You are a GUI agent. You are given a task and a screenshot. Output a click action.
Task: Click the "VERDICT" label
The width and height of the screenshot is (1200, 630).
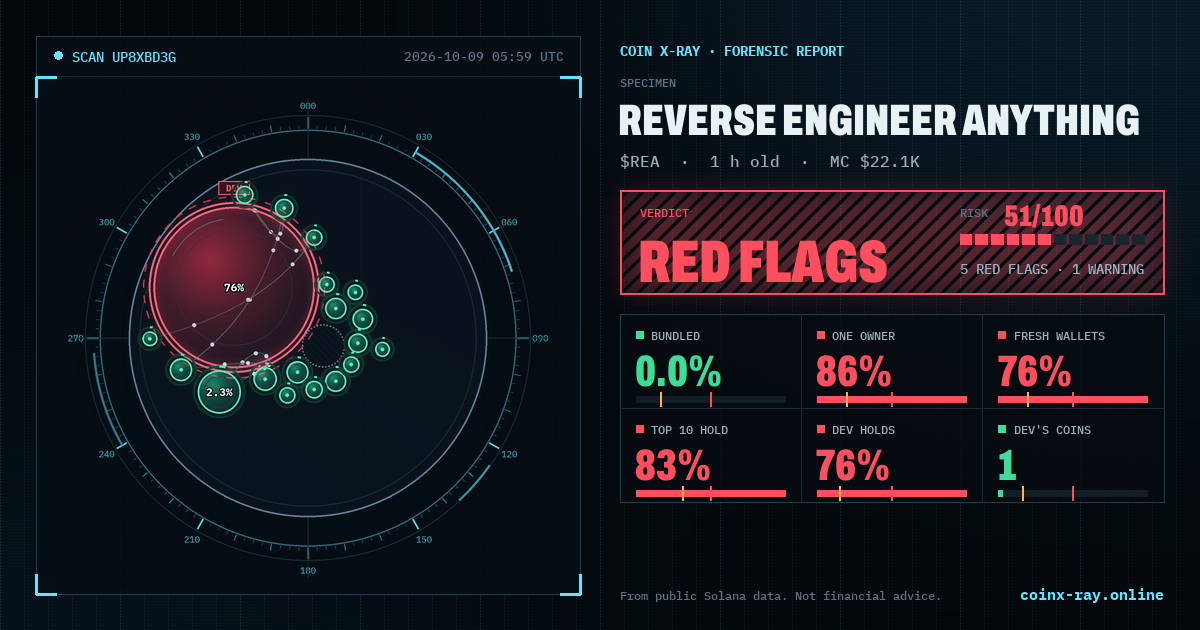(x=665, y=213)
